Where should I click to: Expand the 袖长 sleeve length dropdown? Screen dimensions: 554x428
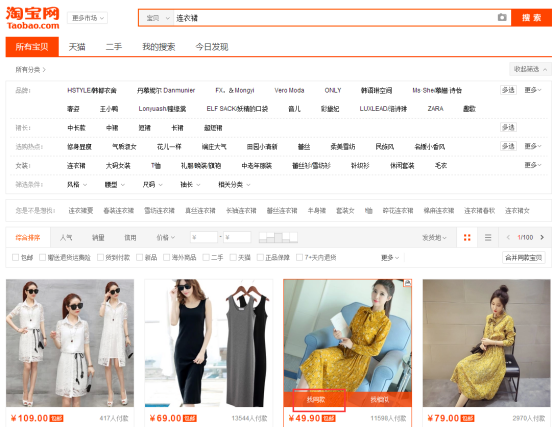pos(190,184)
